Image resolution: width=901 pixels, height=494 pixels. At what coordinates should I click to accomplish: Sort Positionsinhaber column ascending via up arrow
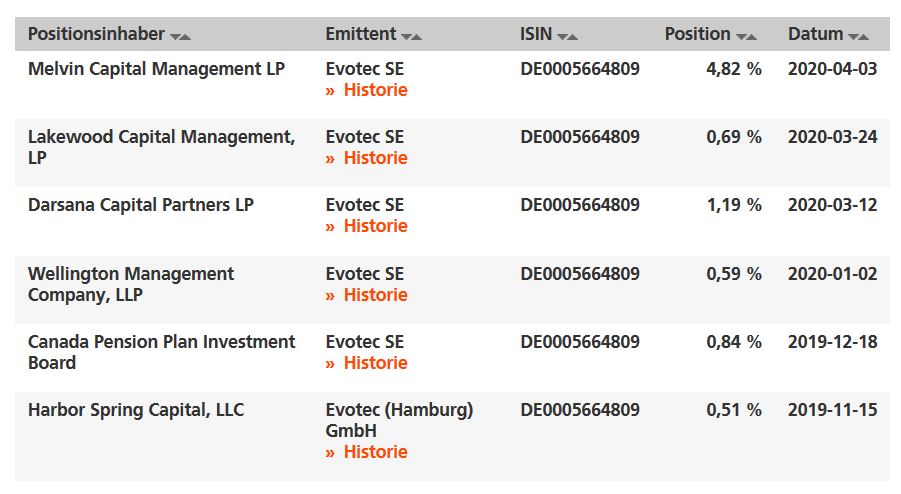pos(185,36)
